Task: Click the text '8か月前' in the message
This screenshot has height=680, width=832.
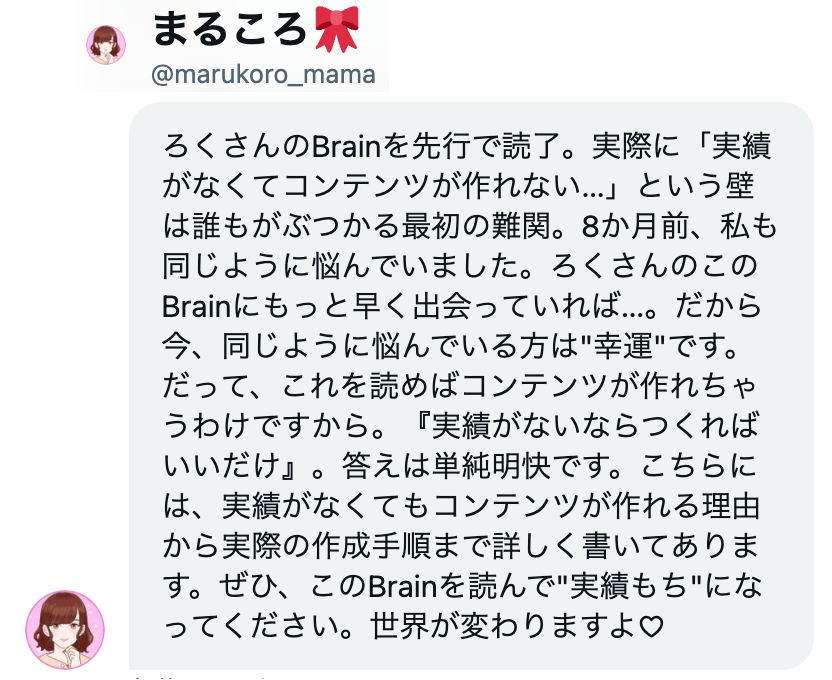Action: click(633, 226)
